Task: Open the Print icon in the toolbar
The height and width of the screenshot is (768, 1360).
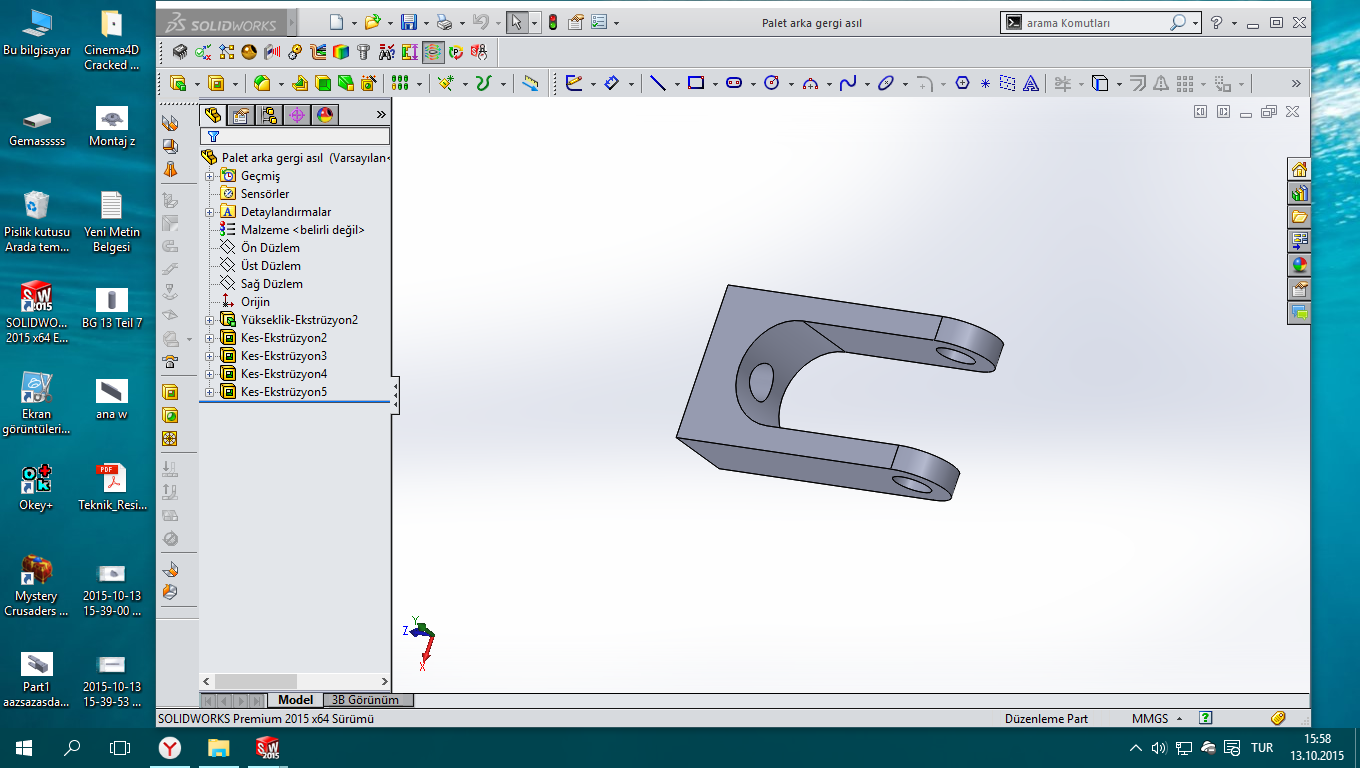Action: tap(444, 22)
